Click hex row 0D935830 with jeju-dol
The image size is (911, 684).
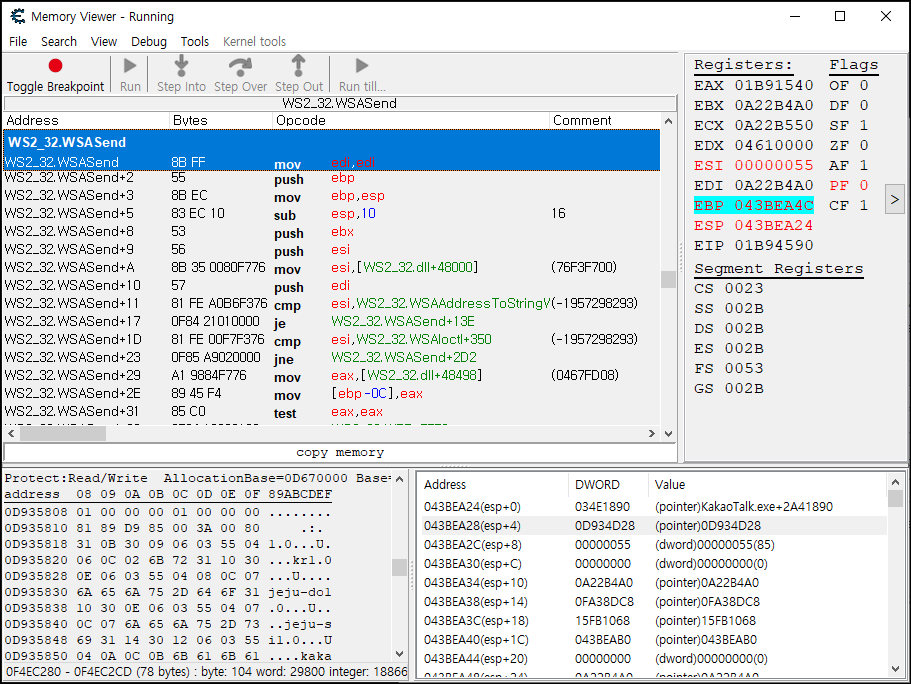point(168,592)
